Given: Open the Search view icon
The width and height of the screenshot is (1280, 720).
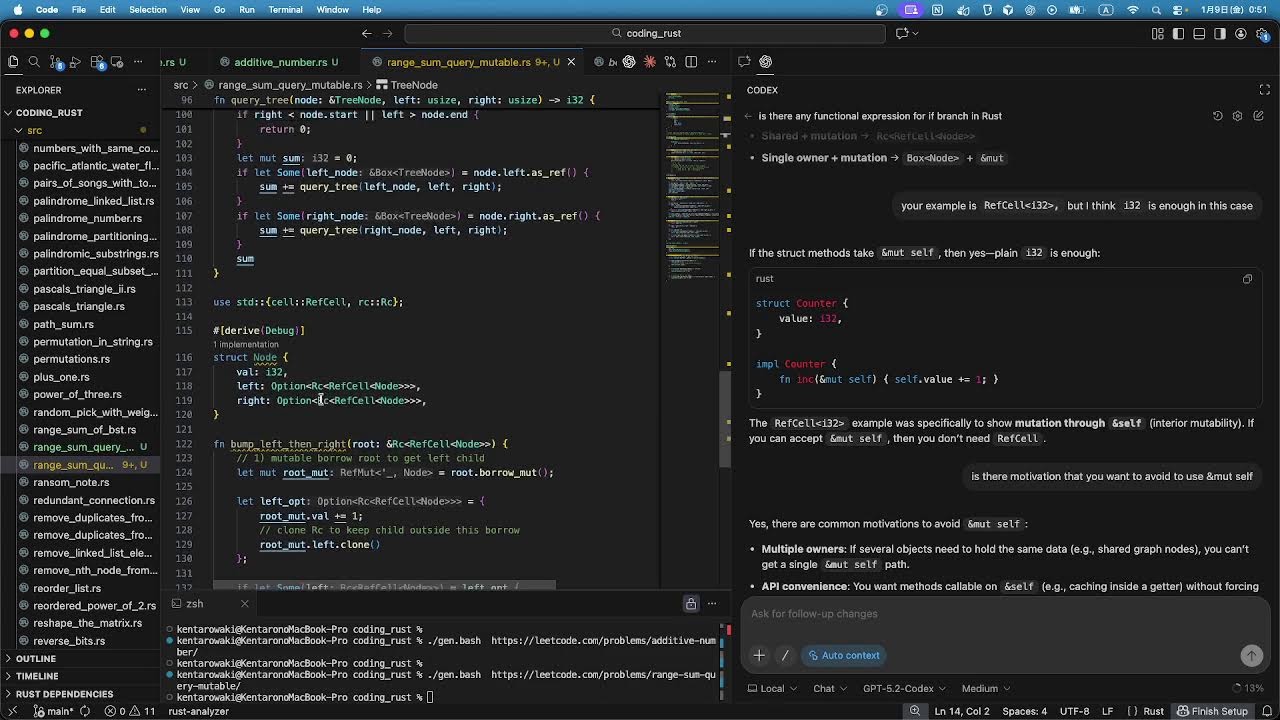Looking at the screenshot, I should [x=34, y=62].
